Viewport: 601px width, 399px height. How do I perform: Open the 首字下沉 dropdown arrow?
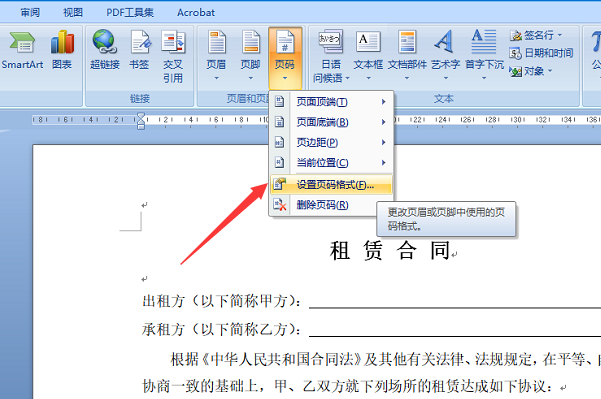[484, 78]
